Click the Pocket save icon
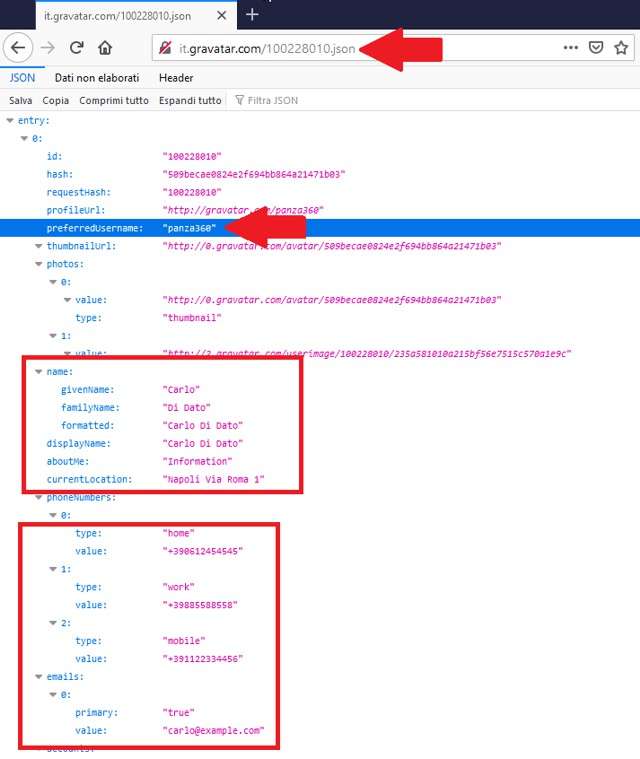 pyautogui.click(x=596, y=48)
